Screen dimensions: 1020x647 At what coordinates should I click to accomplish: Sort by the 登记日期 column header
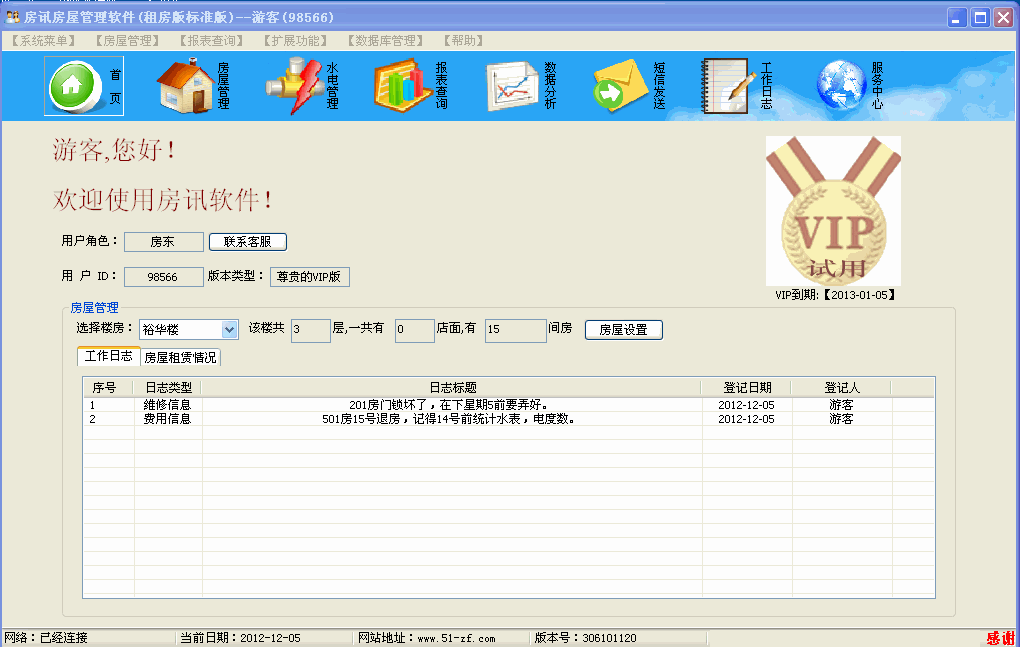click(747, 388)
